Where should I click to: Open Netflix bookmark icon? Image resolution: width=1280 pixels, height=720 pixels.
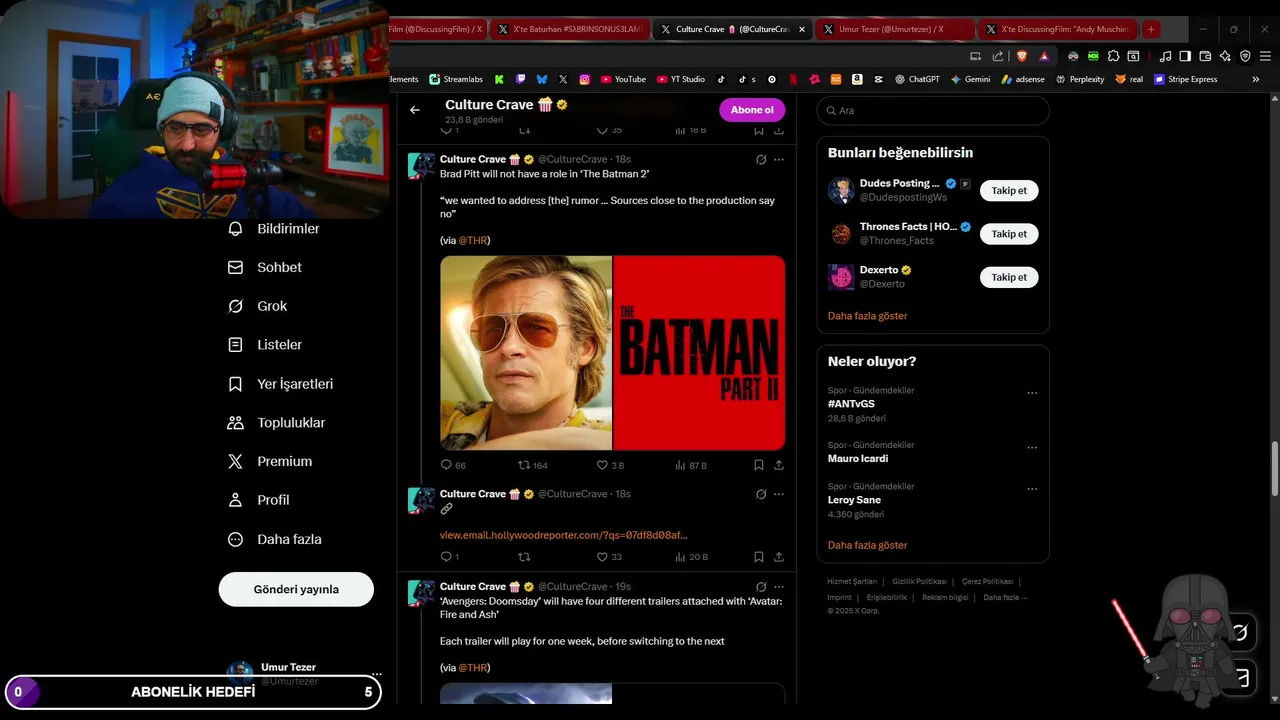pyautogui.click(x=793, y=79)
